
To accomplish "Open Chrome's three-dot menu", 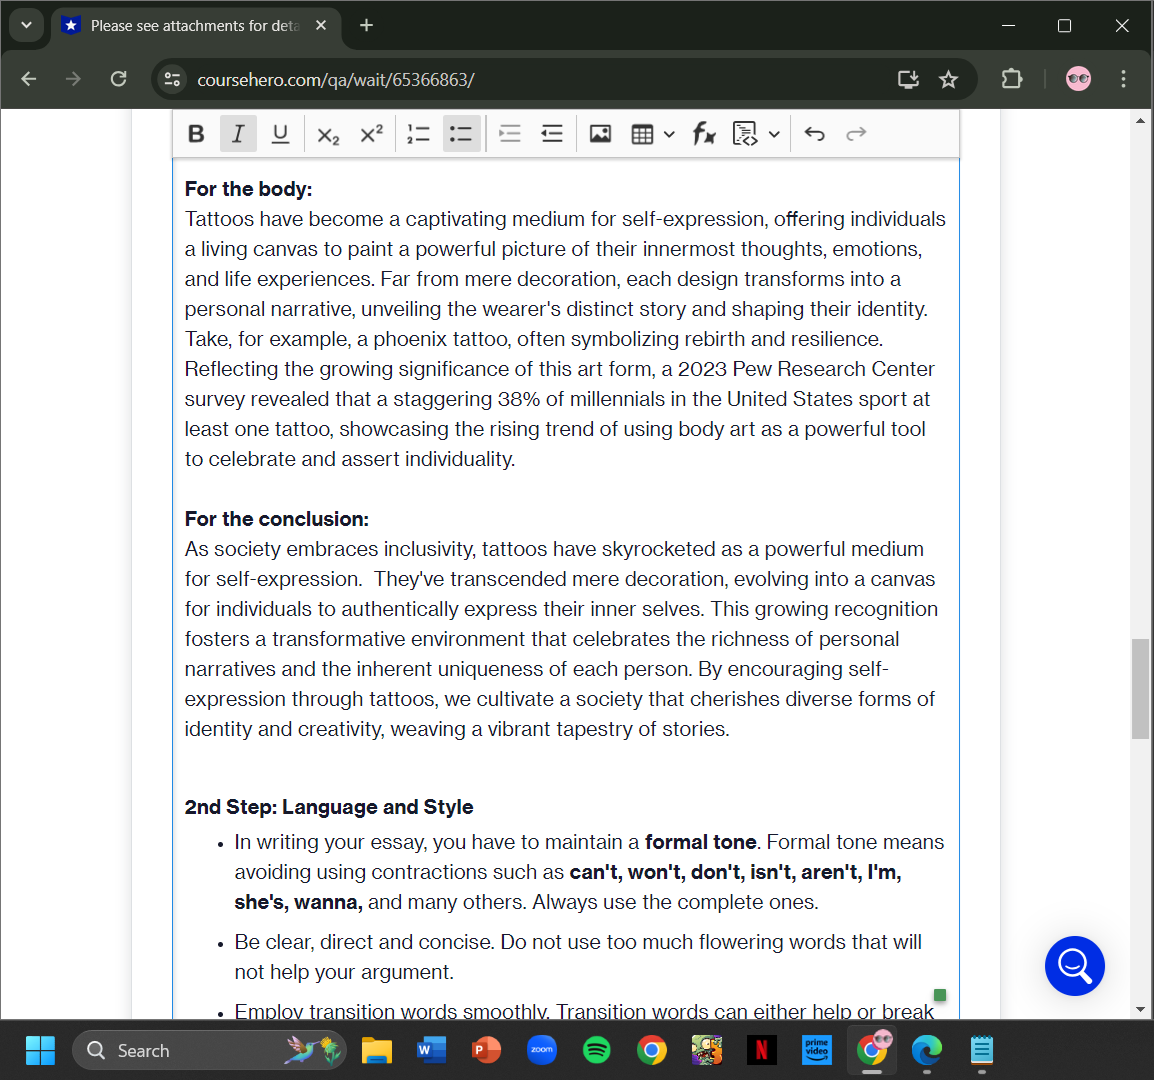I will [x=1123, y=79].
